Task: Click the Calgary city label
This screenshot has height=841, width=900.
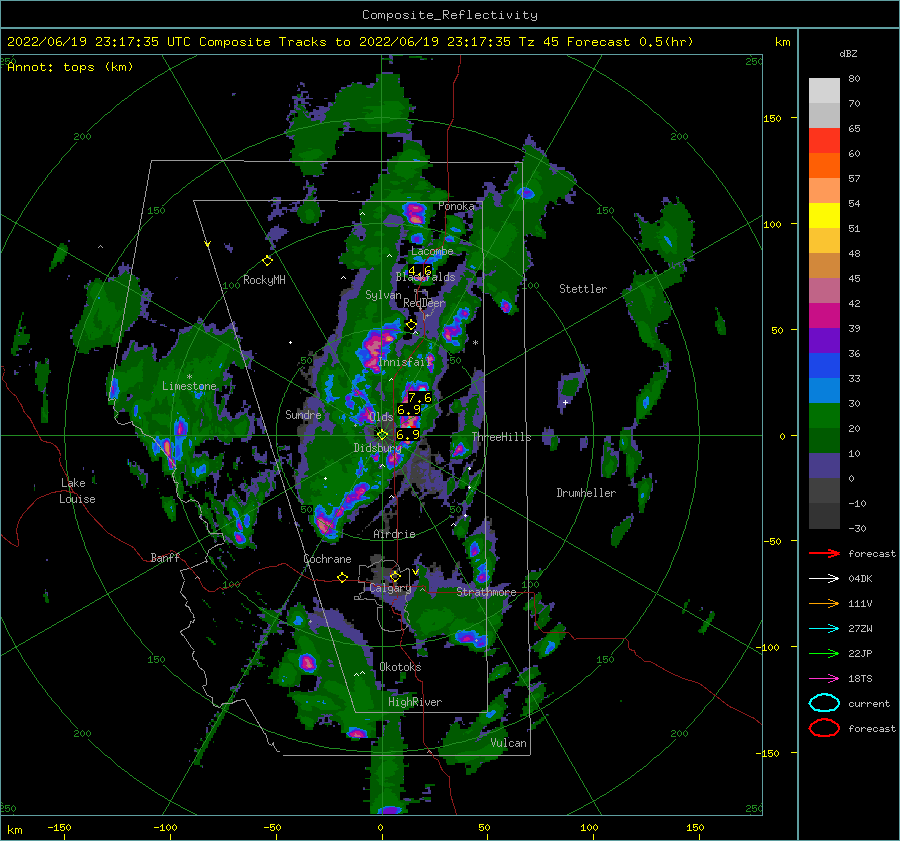Action: pos(390,588)
